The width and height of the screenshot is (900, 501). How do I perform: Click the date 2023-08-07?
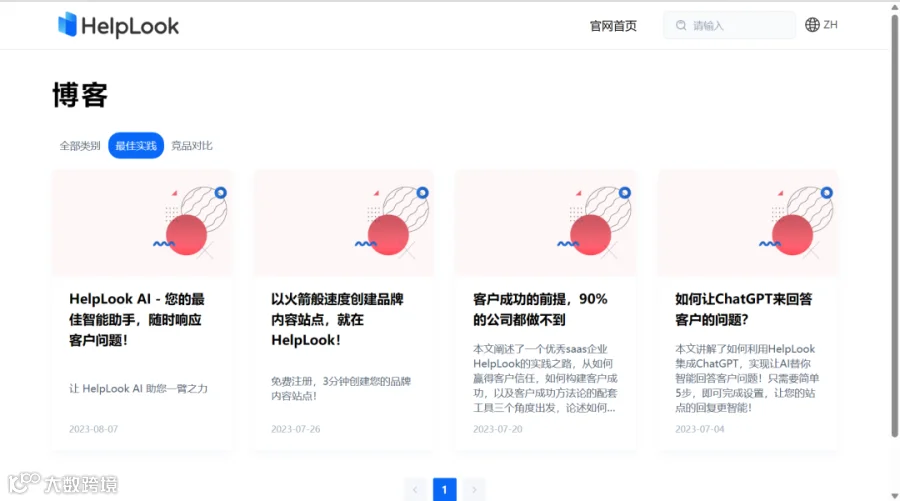pyautogui.click(x=94, y=429)
